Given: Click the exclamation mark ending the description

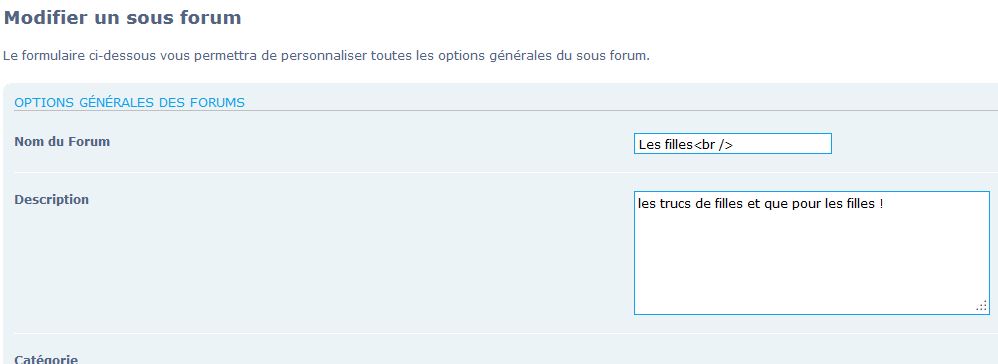Looking at the screenshot, I should pos(881,204).
